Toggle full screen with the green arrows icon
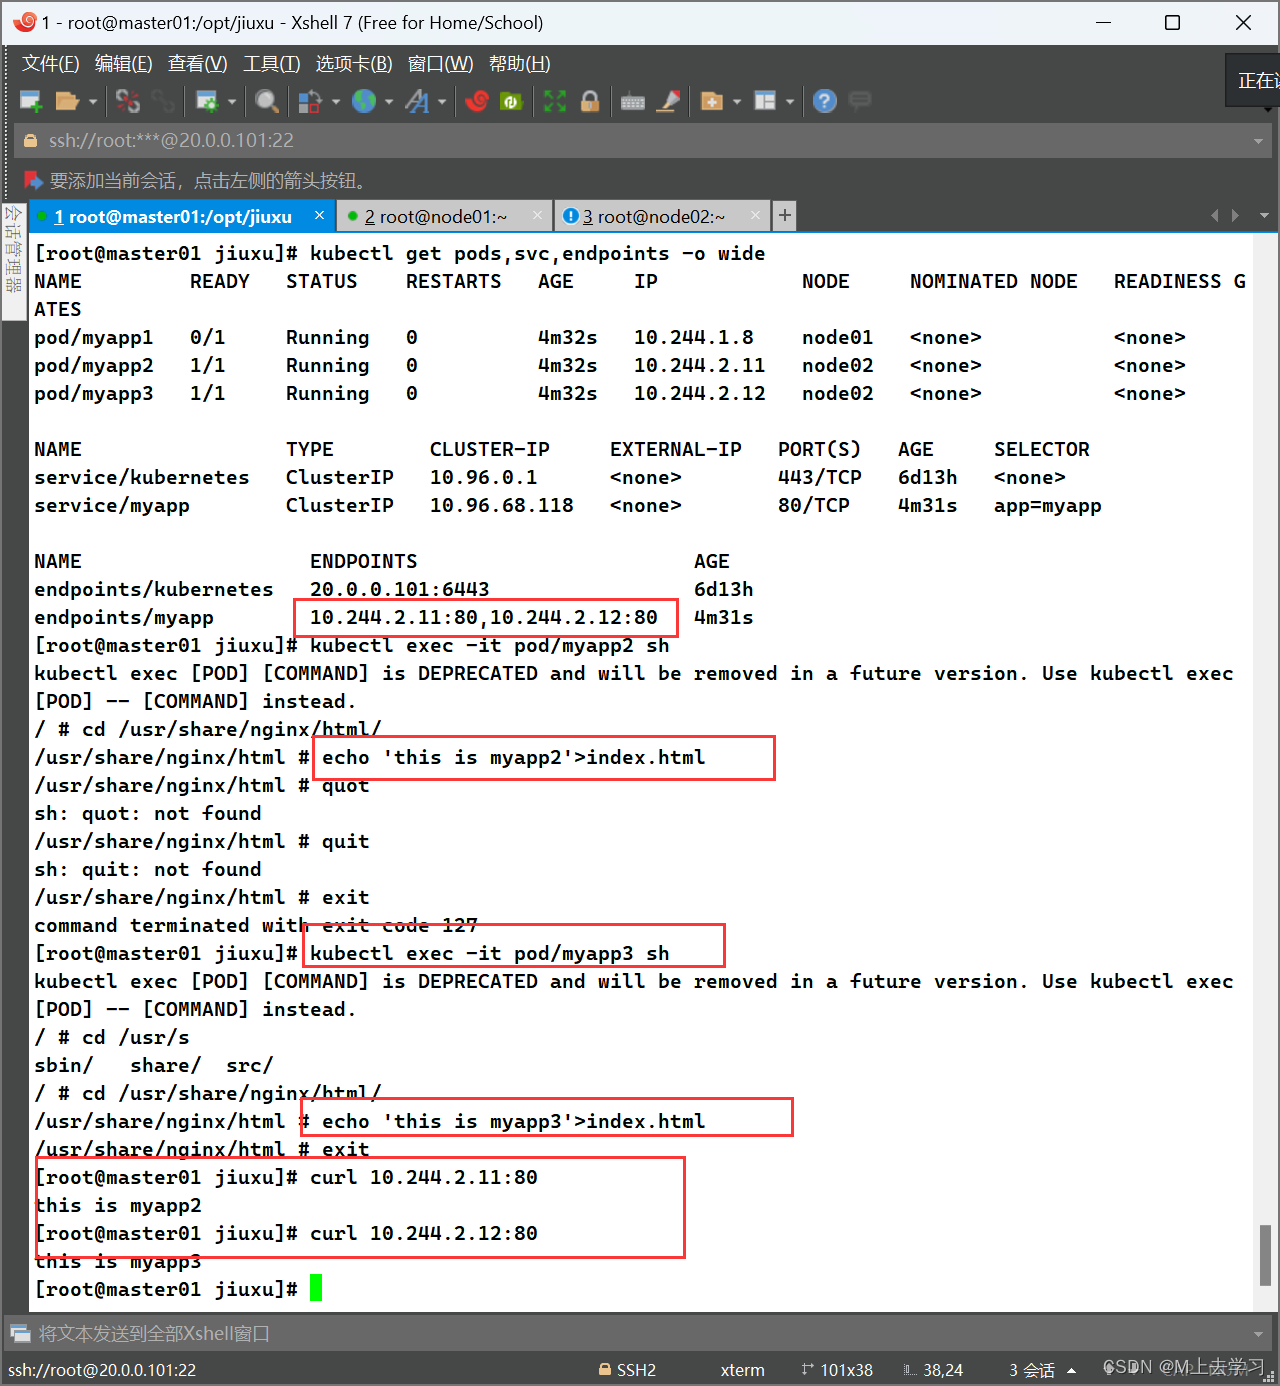 tap(555, 101)
